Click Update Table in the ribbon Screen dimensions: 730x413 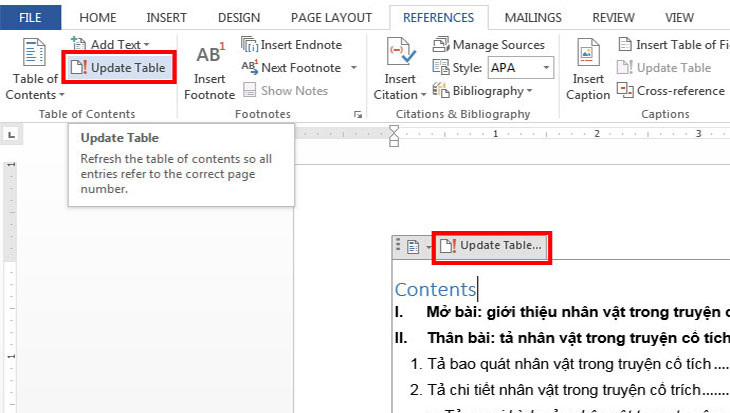pyautogui.click(x=119, y=68)
